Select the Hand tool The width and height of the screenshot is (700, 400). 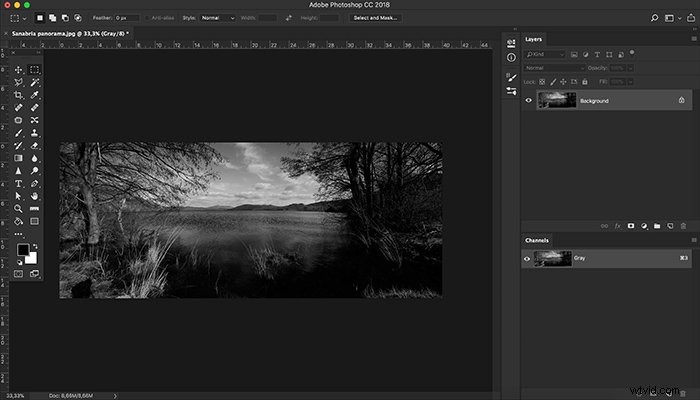pos(34,196)
